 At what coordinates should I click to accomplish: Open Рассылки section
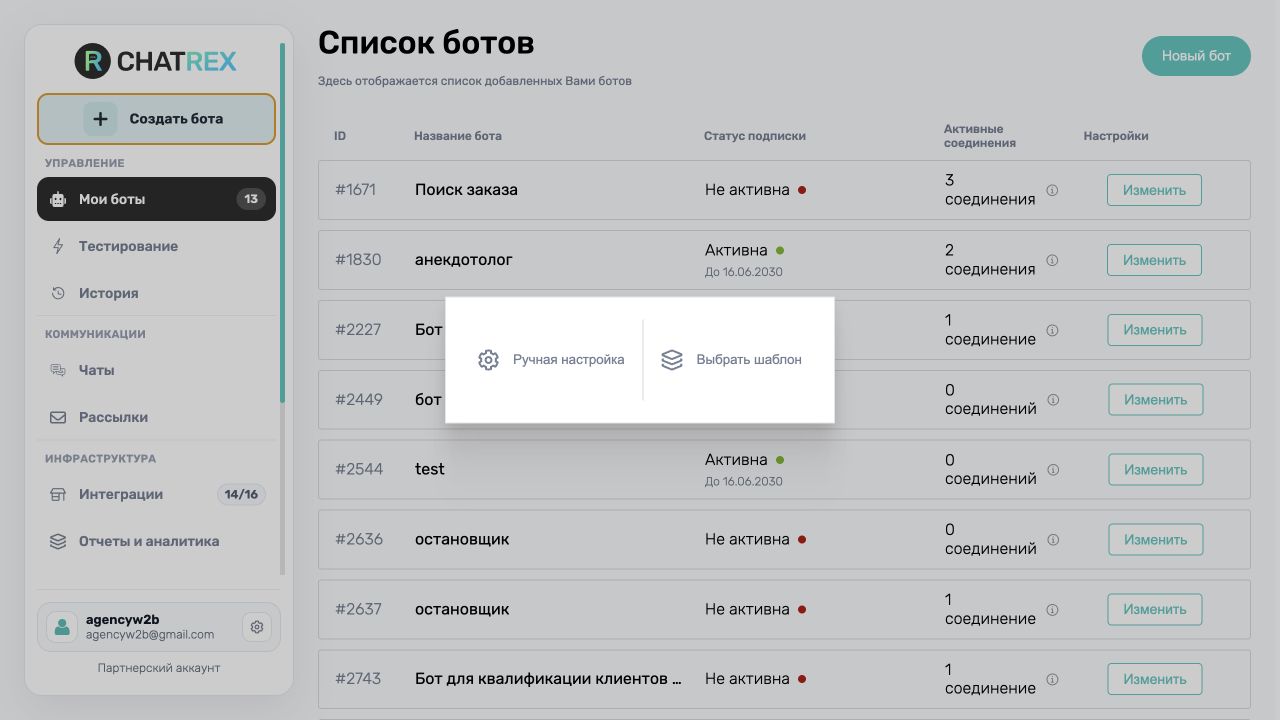156,417
